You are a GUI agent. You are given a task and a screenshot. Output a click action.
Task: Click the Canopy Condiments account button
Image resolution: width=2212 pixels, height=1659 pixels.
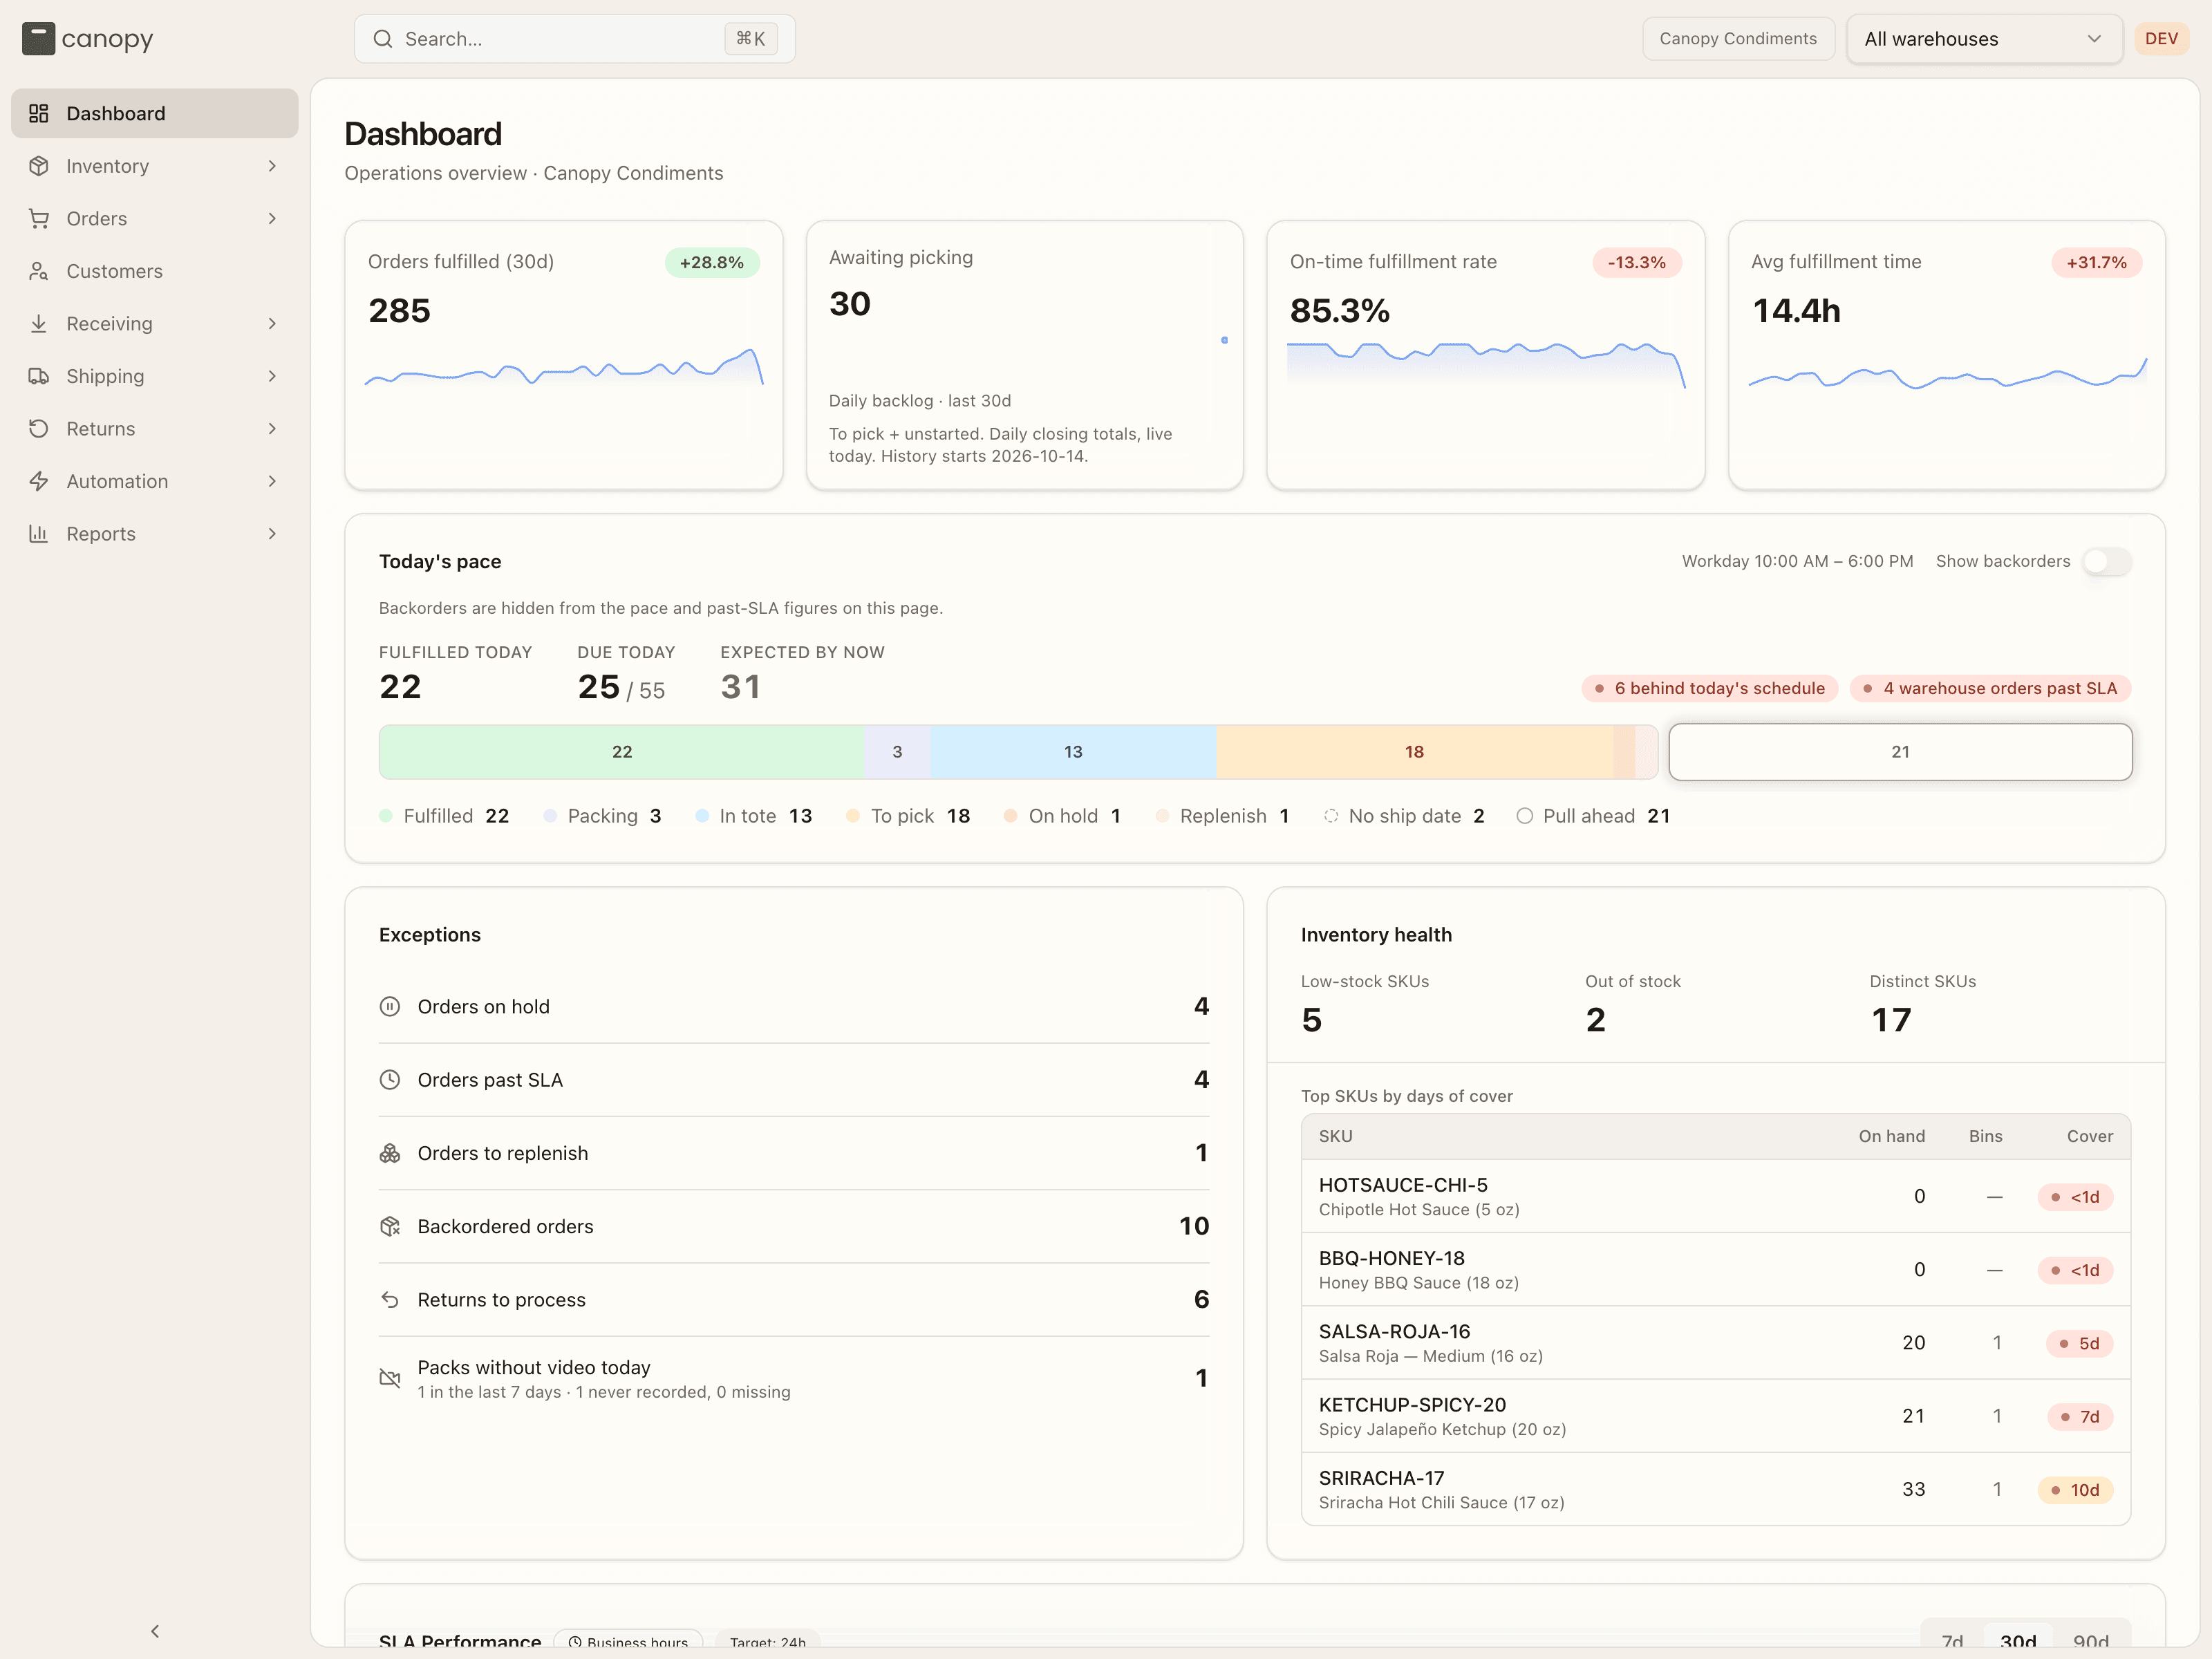[1738, 39]
